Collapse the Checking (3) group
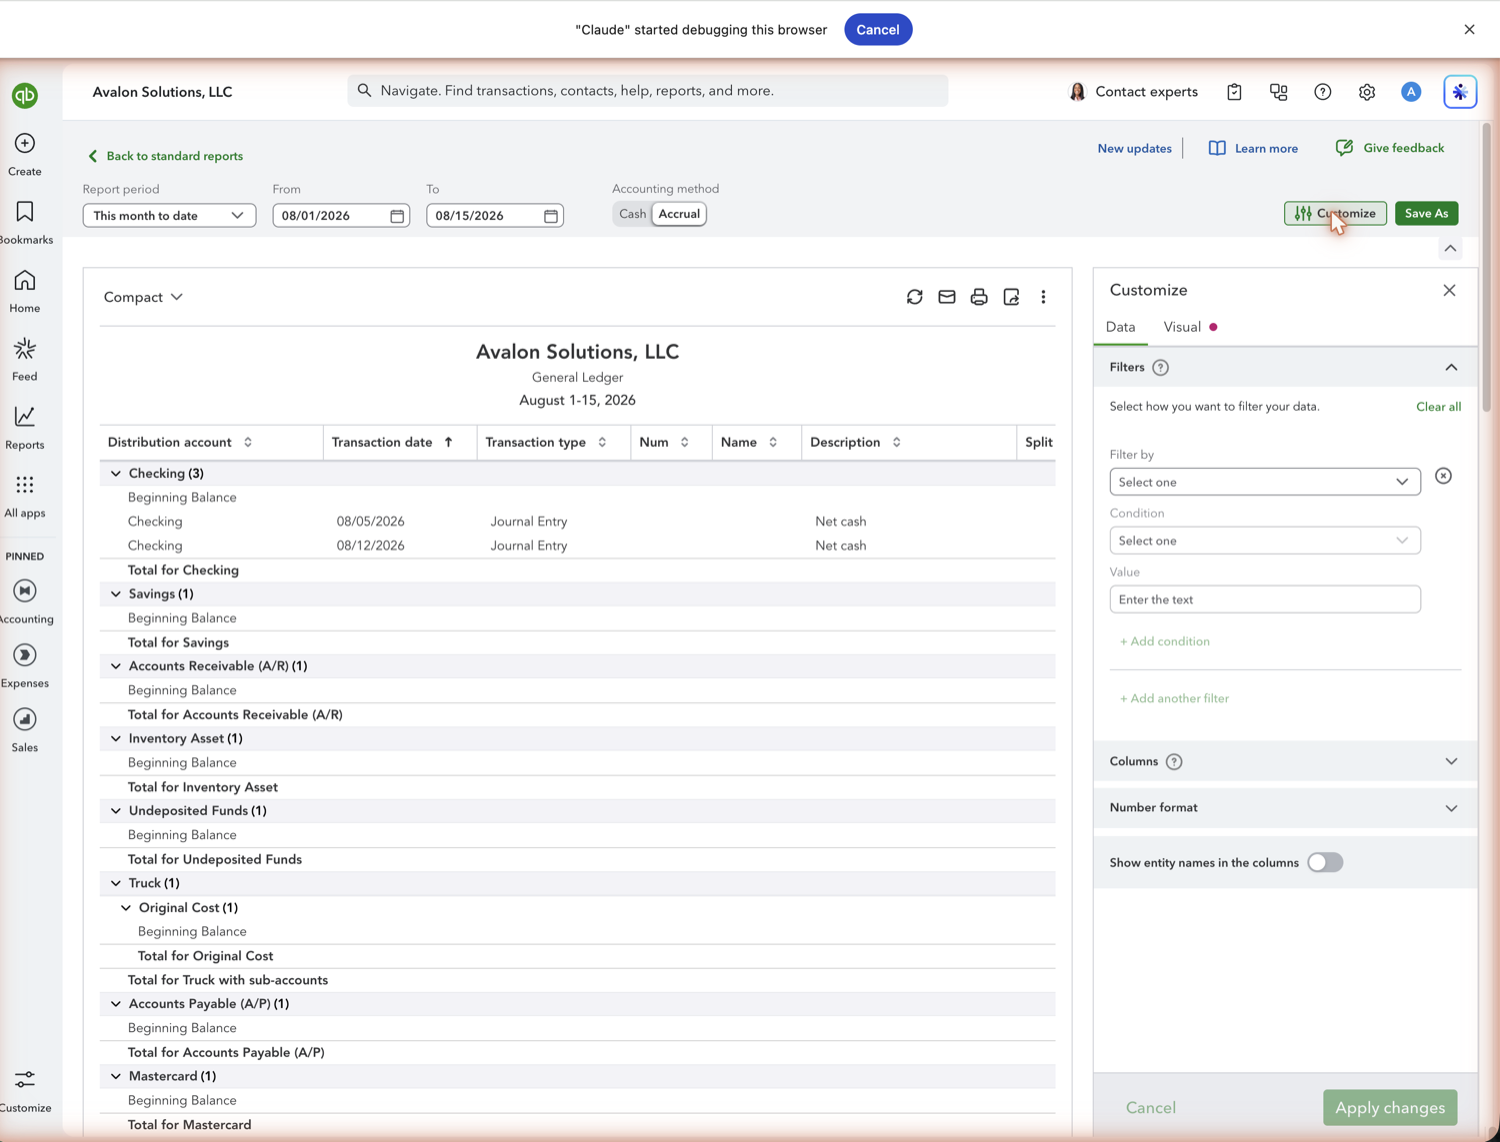The height and width of the screenshot is (1142, 1500). pos(116,474)
